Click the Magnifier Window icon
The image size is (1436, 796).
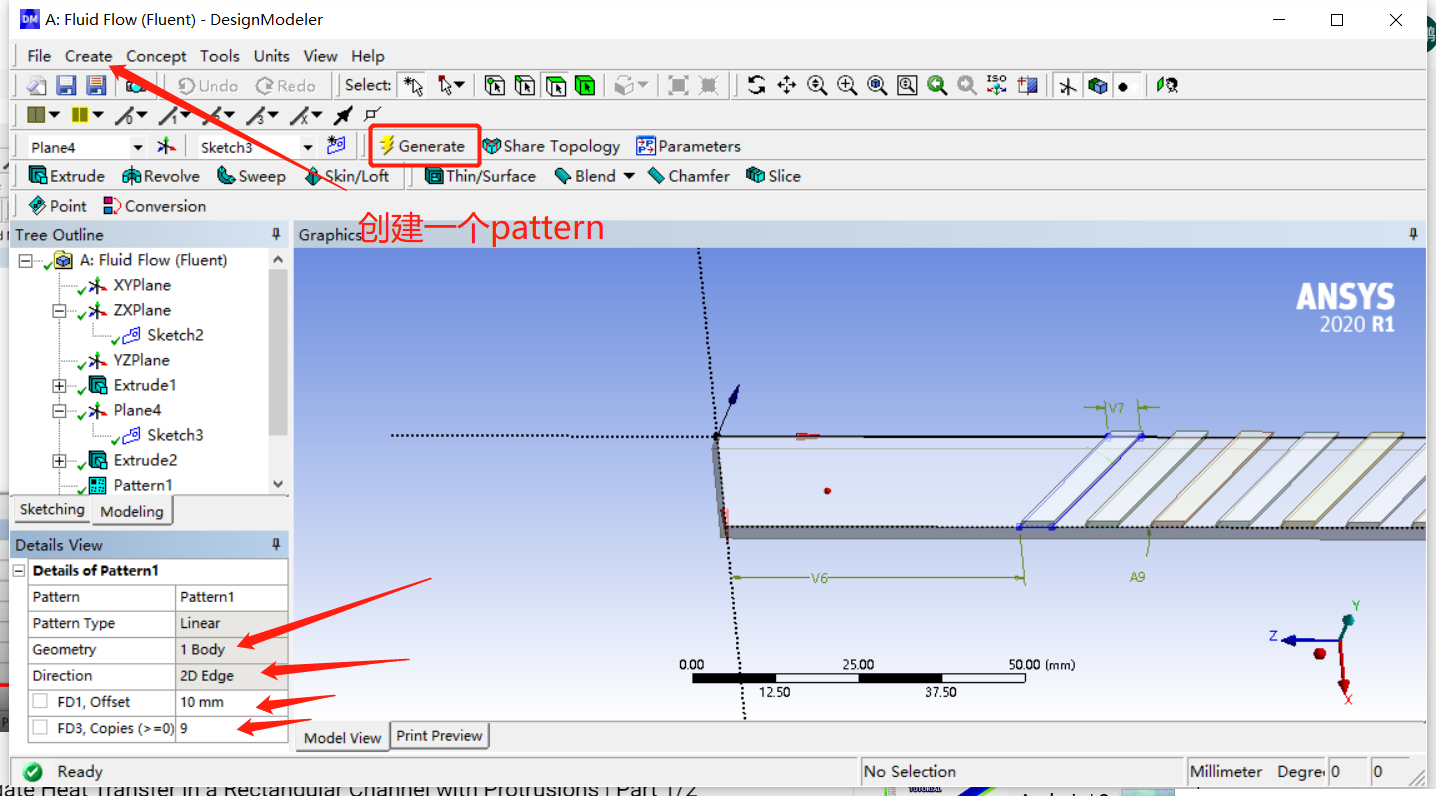tap(907, 86)
